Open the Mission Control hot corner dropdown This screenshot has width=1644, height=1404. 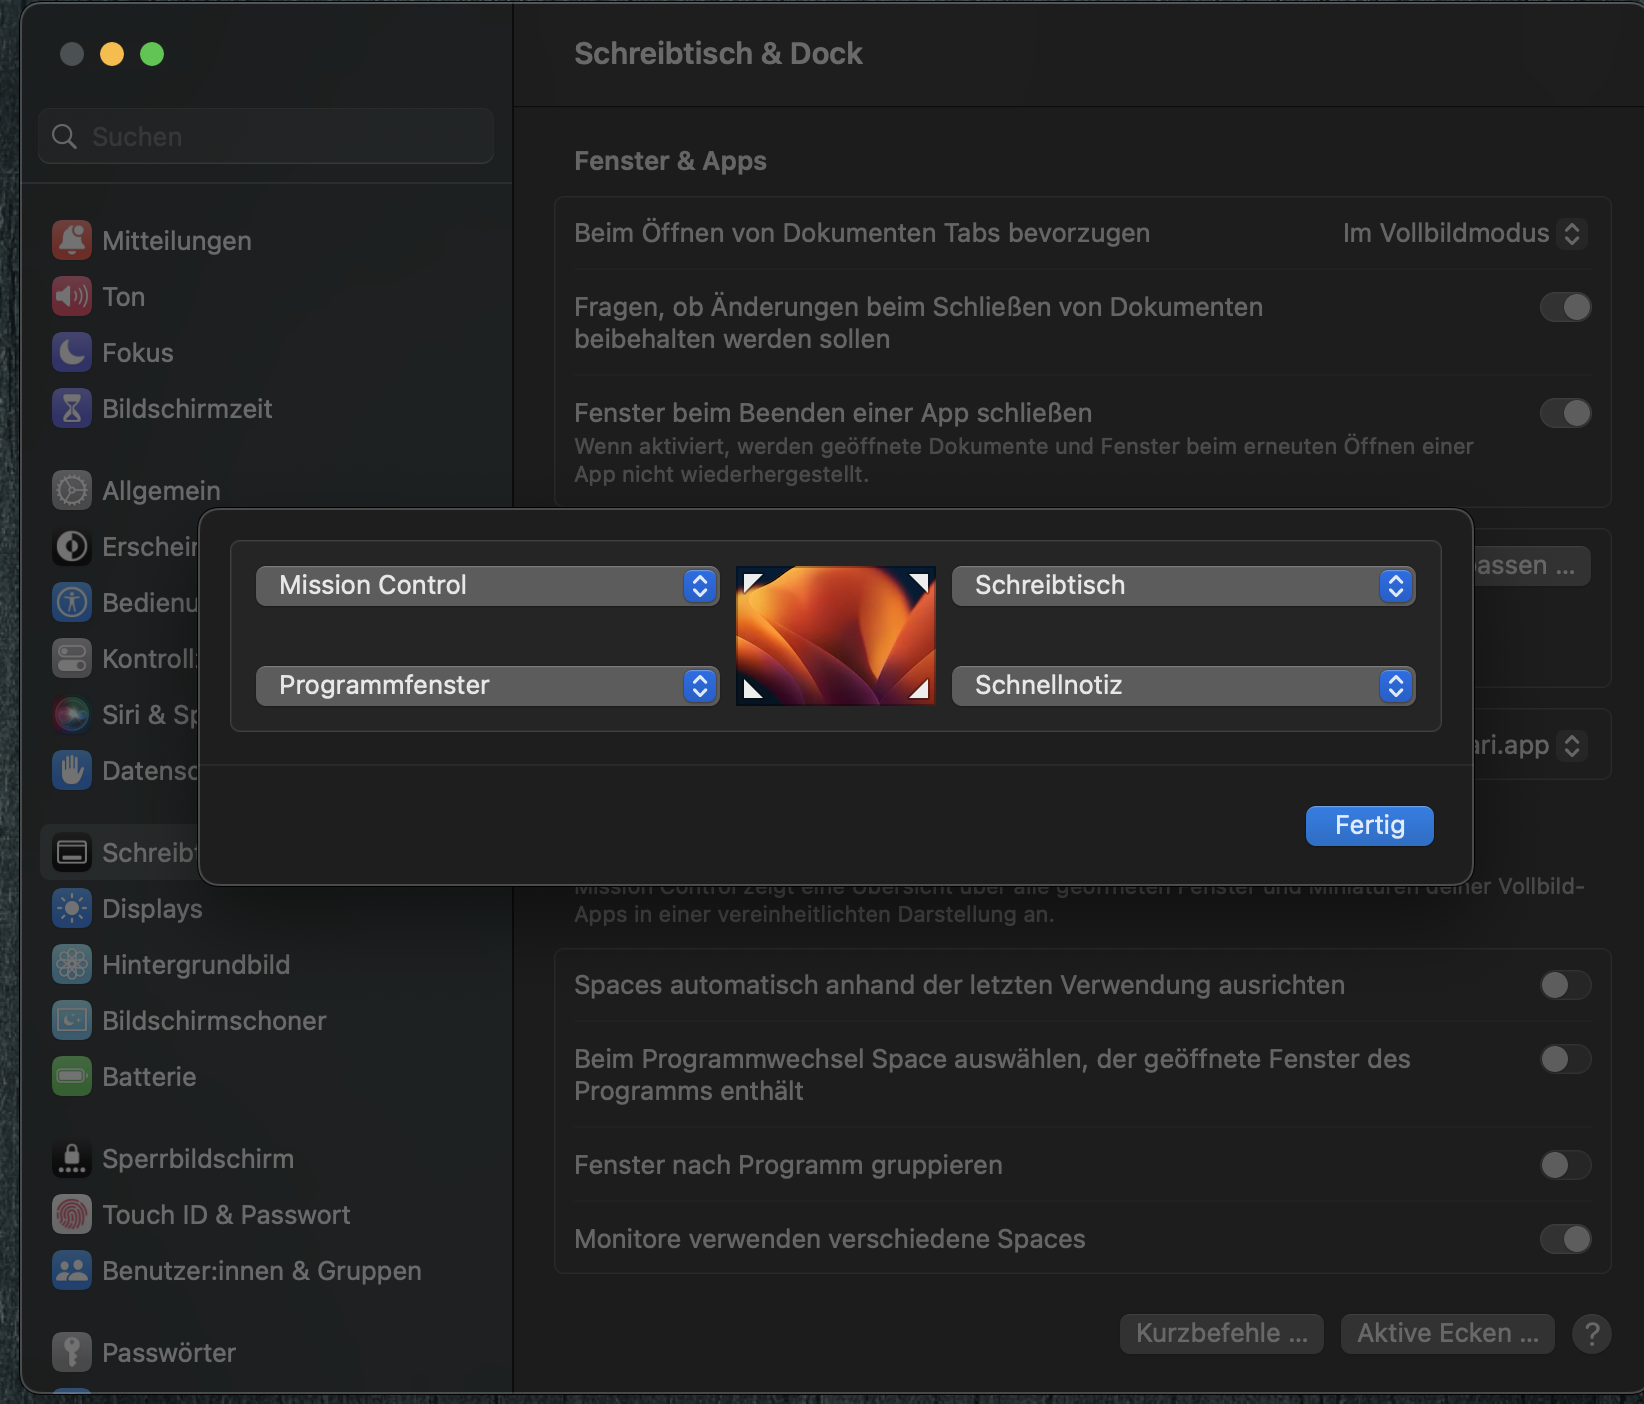(487, 585)
